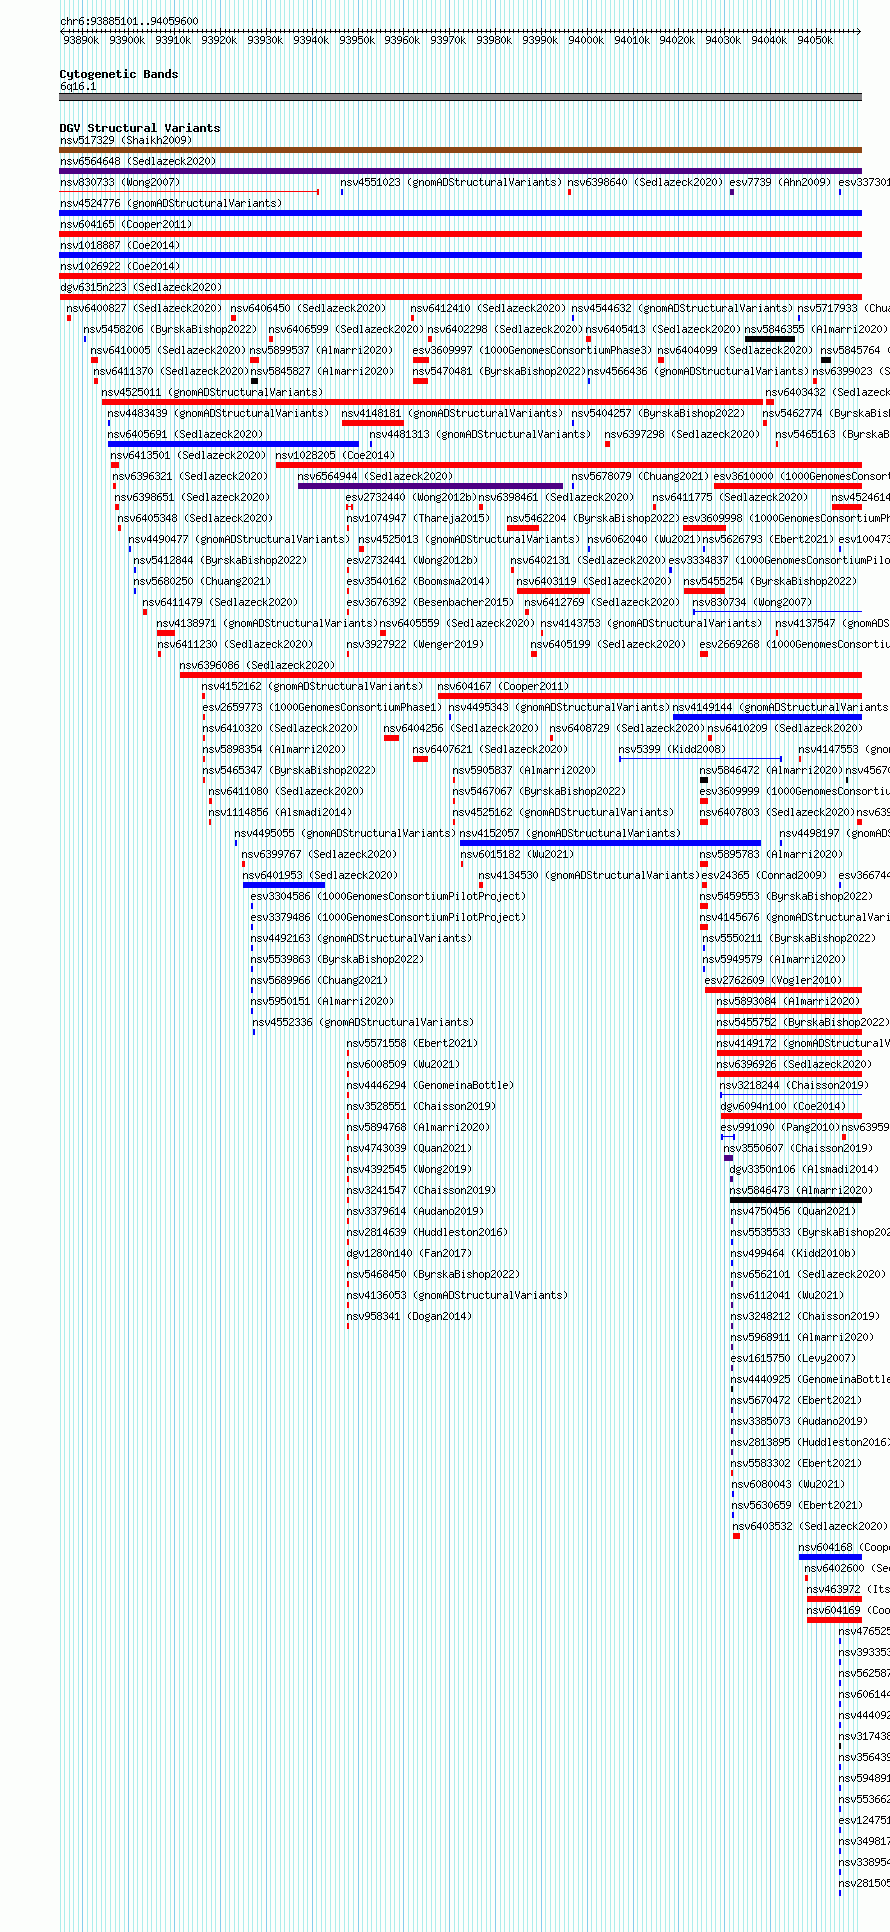Click the black bar under nsv5846473
This screenshot has height=1932, width=890.
click(796, 1200)
